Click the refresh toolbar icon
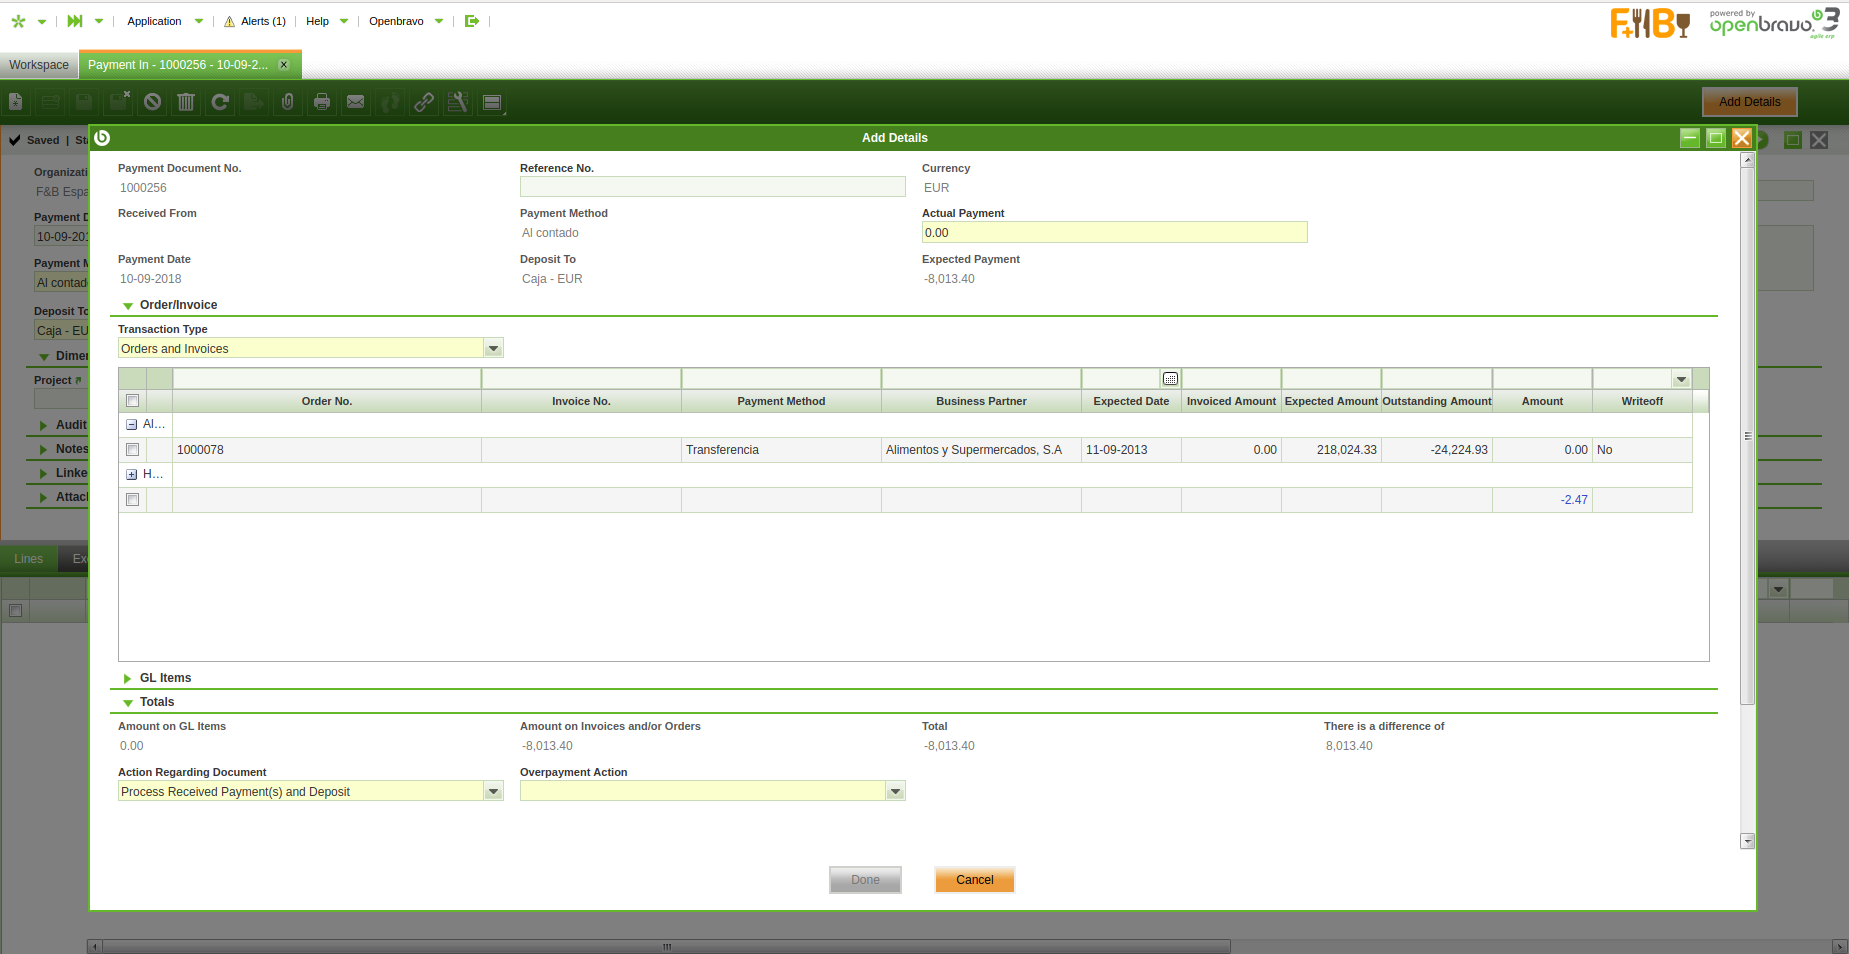The image size is (1849, 954). click(220, 102)
